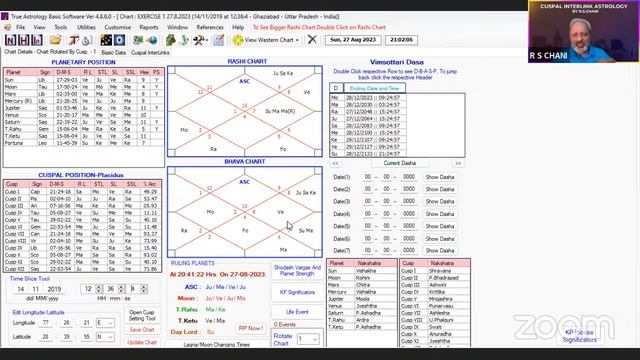Click the Update Chart button
This screenshot has width=640, height=360.
pos(142,342)
